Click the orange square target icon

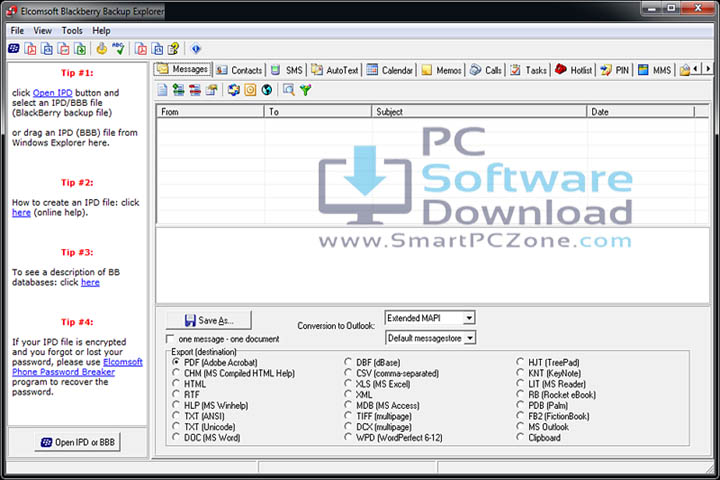pyautogui.click(x=250, y=90)
